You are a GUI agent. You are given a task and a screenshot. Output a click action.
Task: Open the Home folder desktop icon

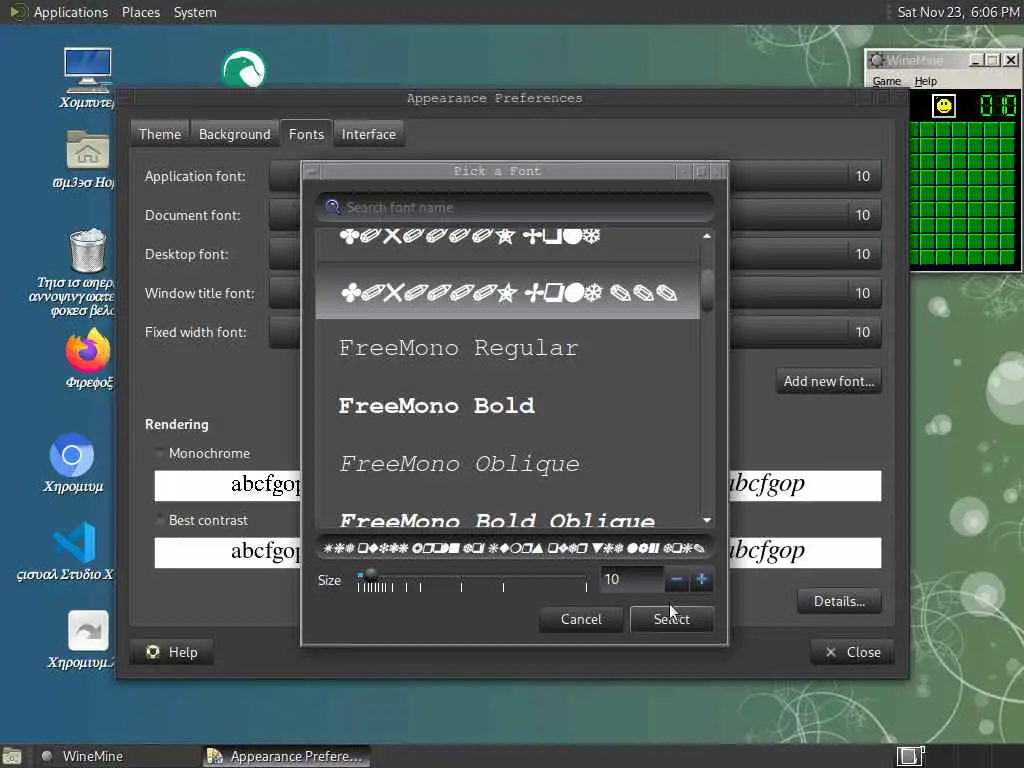pos(88,150)
